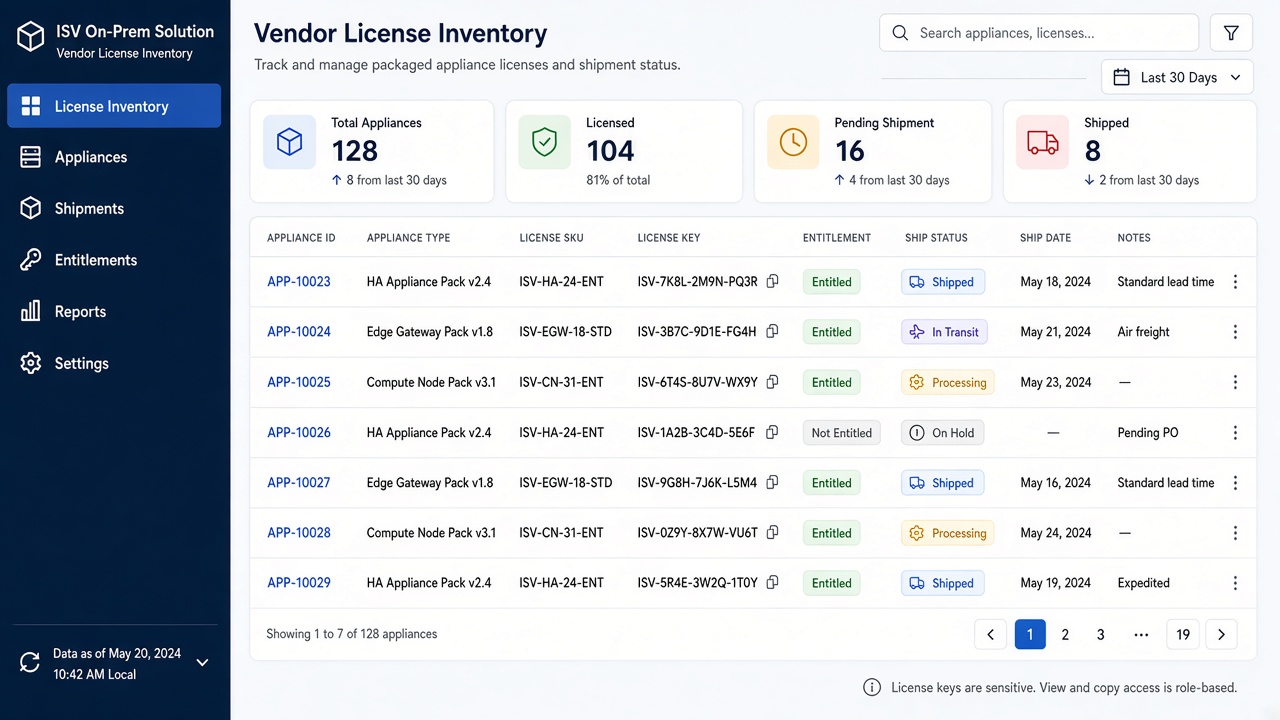Click the filter funnel icon button
Image resolution: width=1280 pixels, height=720 pixels.
pos(1231,33)
